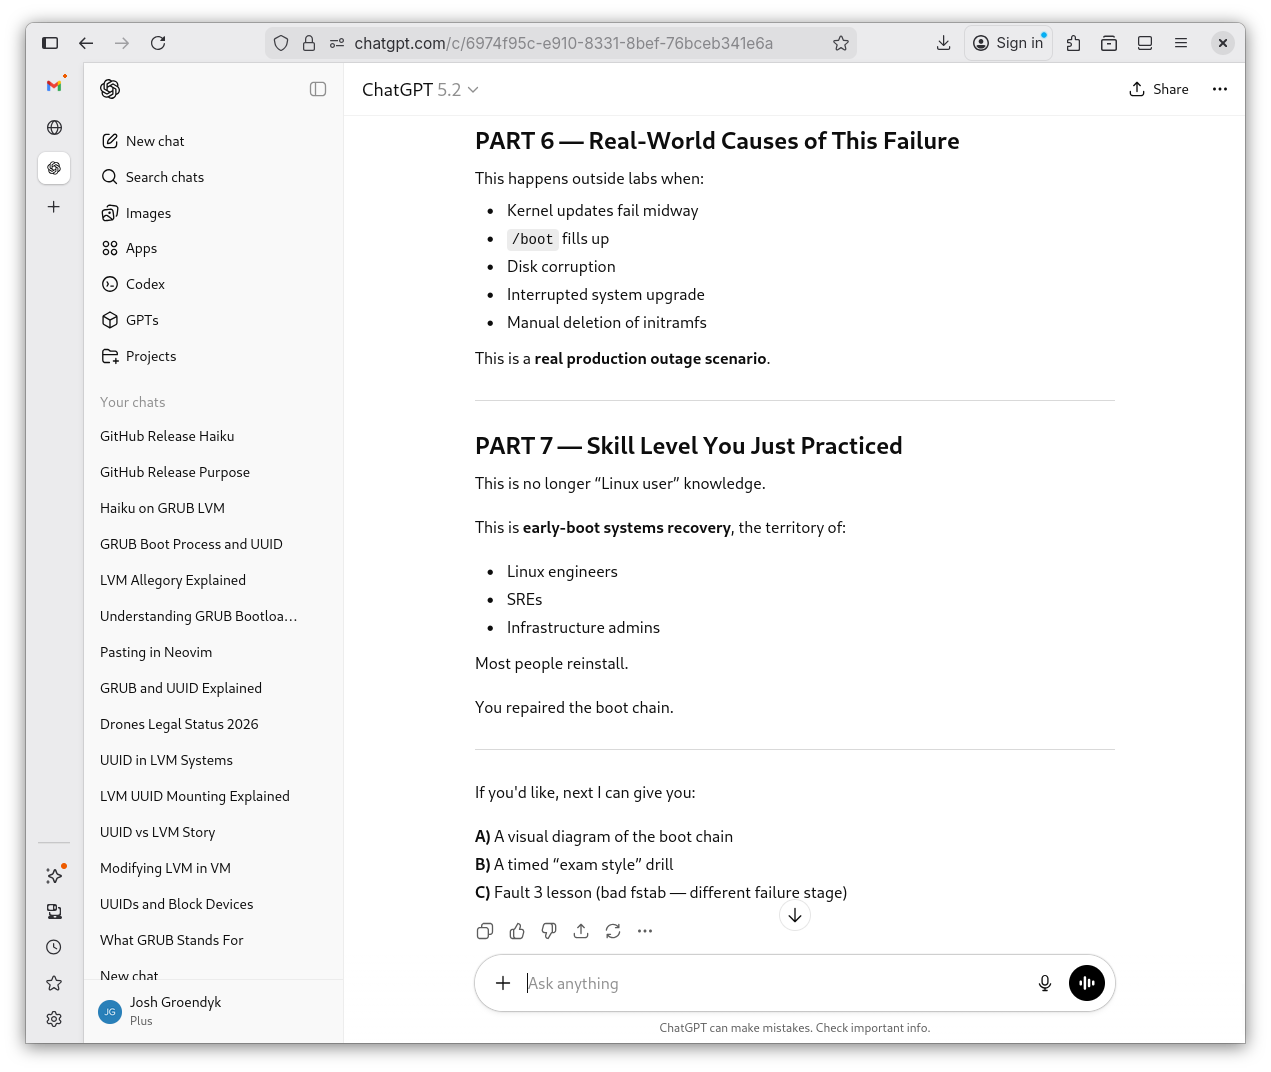
Task: Toggle the ChatGPT sidebar closed
Action: [x=318, y=89]
